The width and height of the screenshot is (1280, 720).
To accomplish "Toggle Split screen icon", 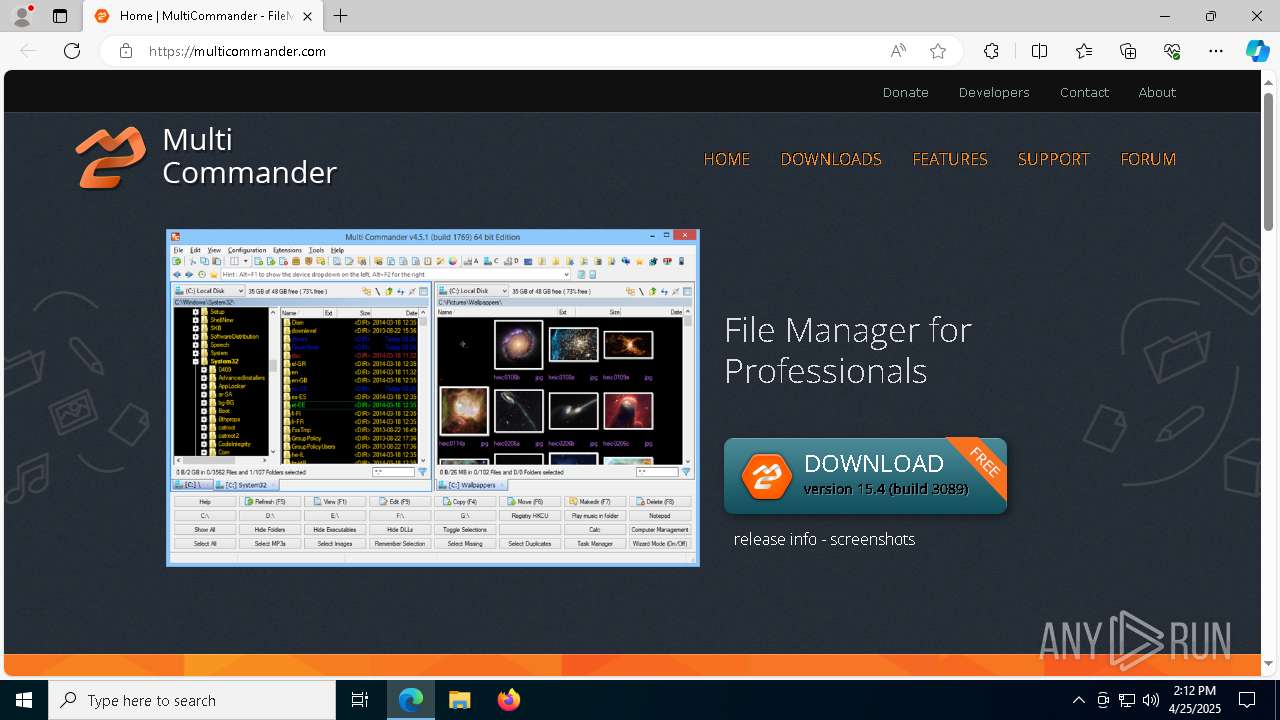I will point(1039,51).
